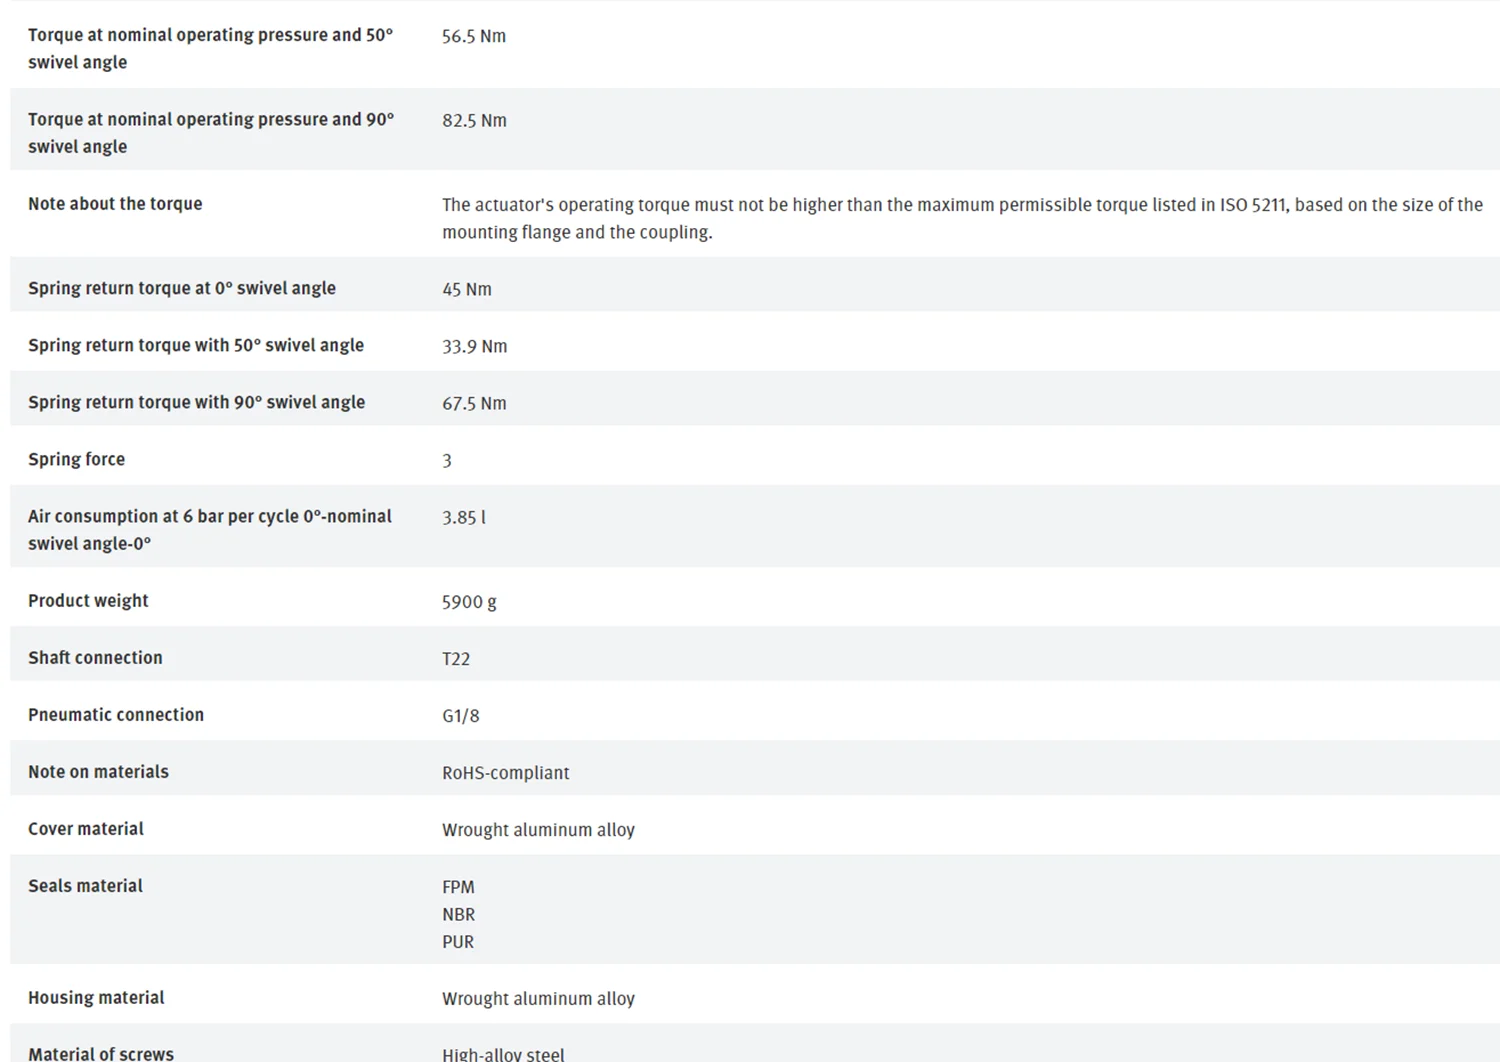Click the 33.9 Nm spring return value
This screenshot has height=1062, width=1500.
point(474,346)
